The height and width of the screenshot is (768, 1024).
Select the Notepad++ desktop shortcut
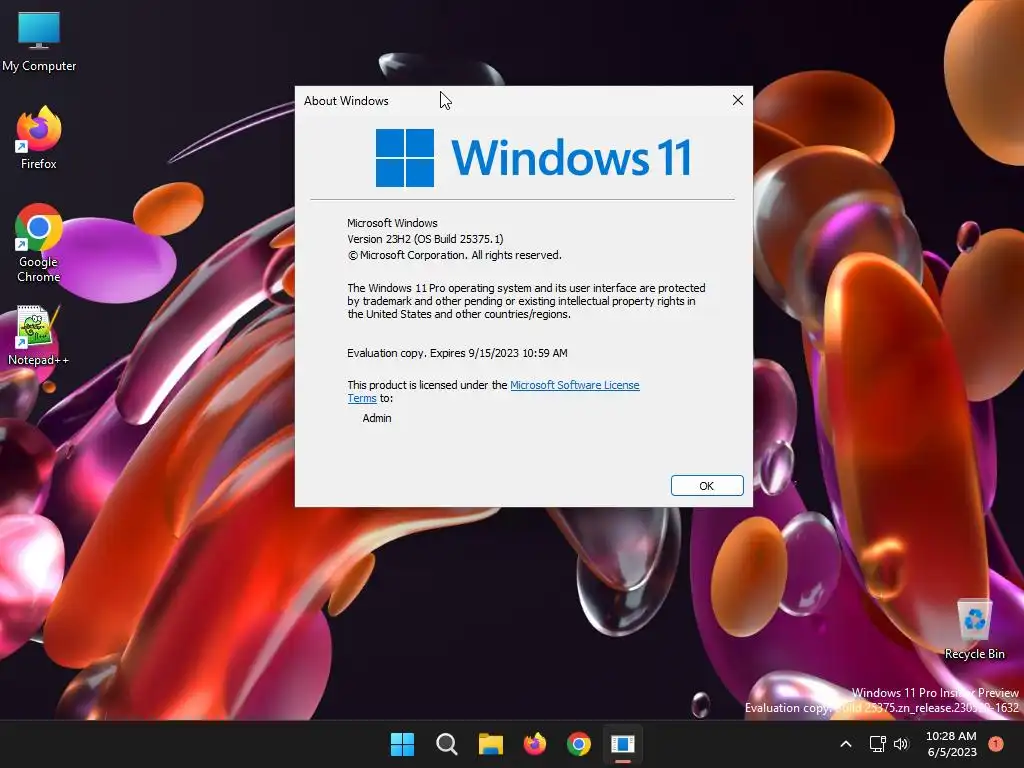[39, 335]
